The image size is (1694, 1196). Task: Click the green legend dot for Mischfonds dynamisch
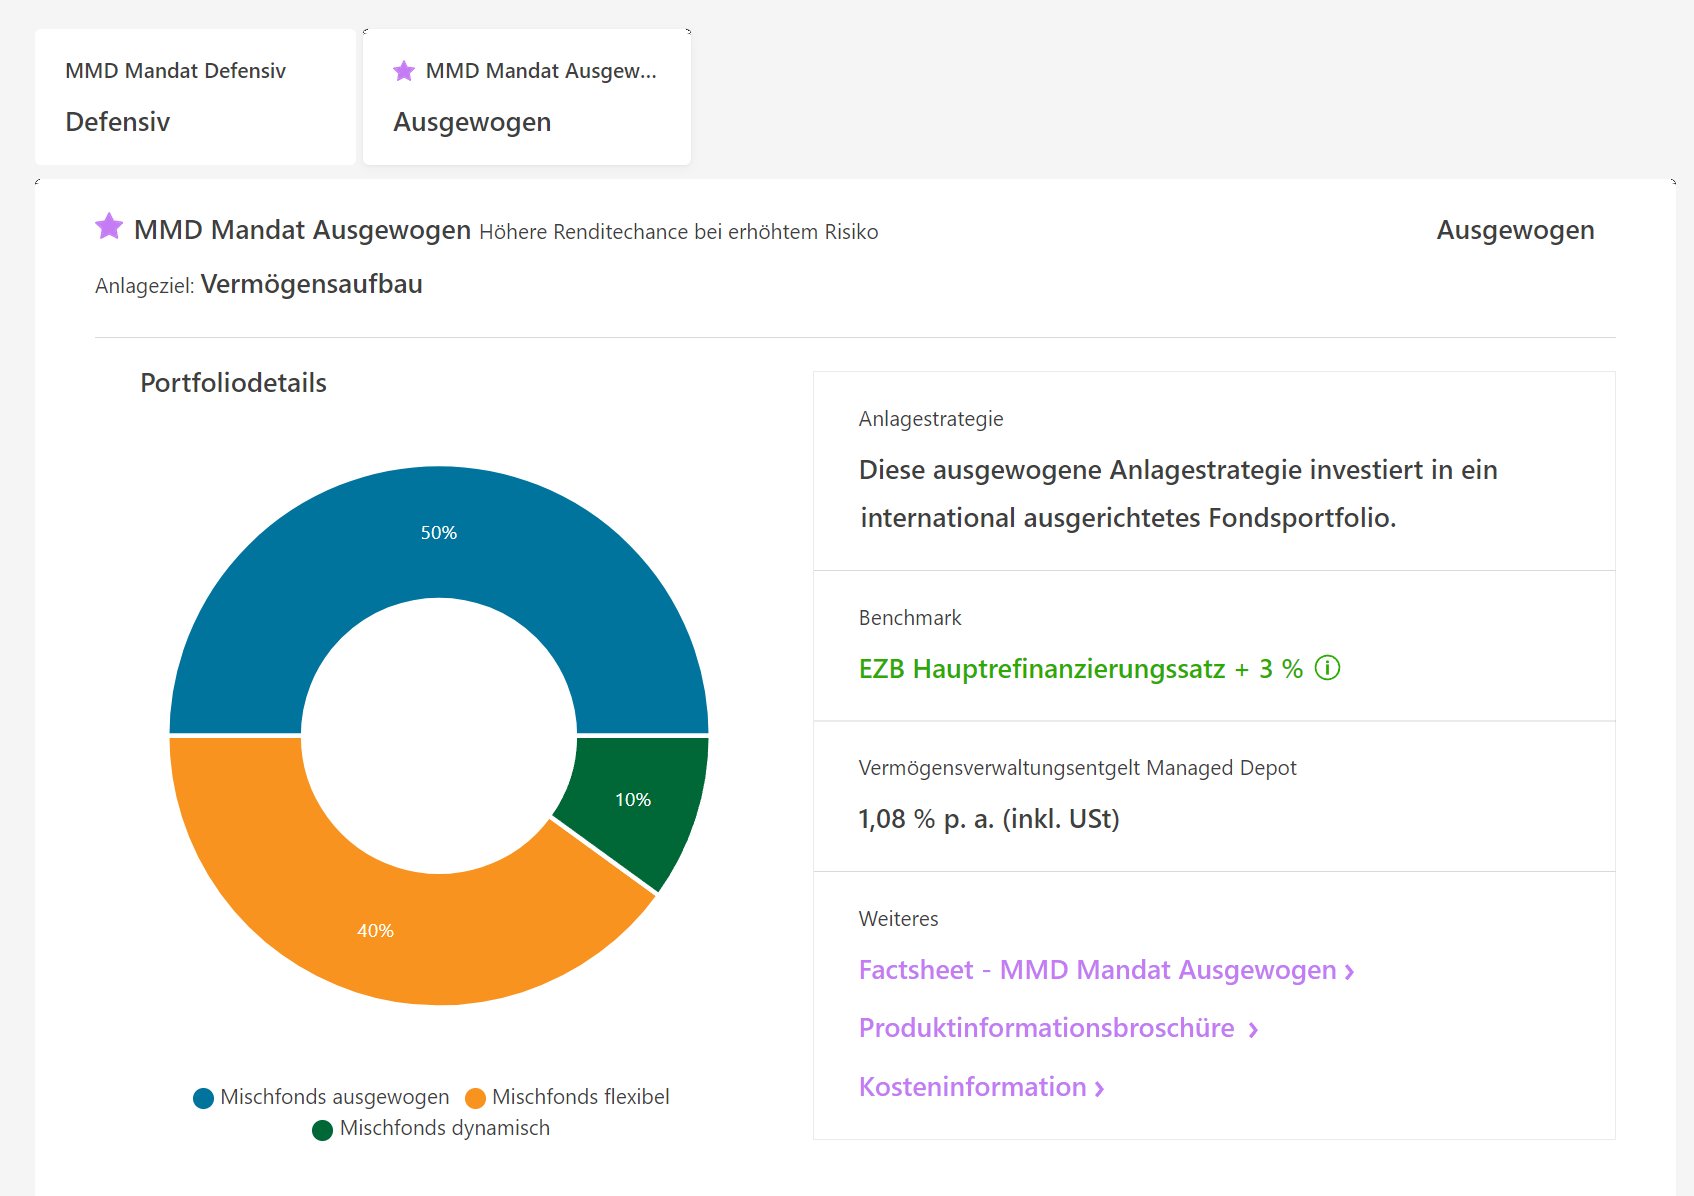click(x=322, y=1129)
